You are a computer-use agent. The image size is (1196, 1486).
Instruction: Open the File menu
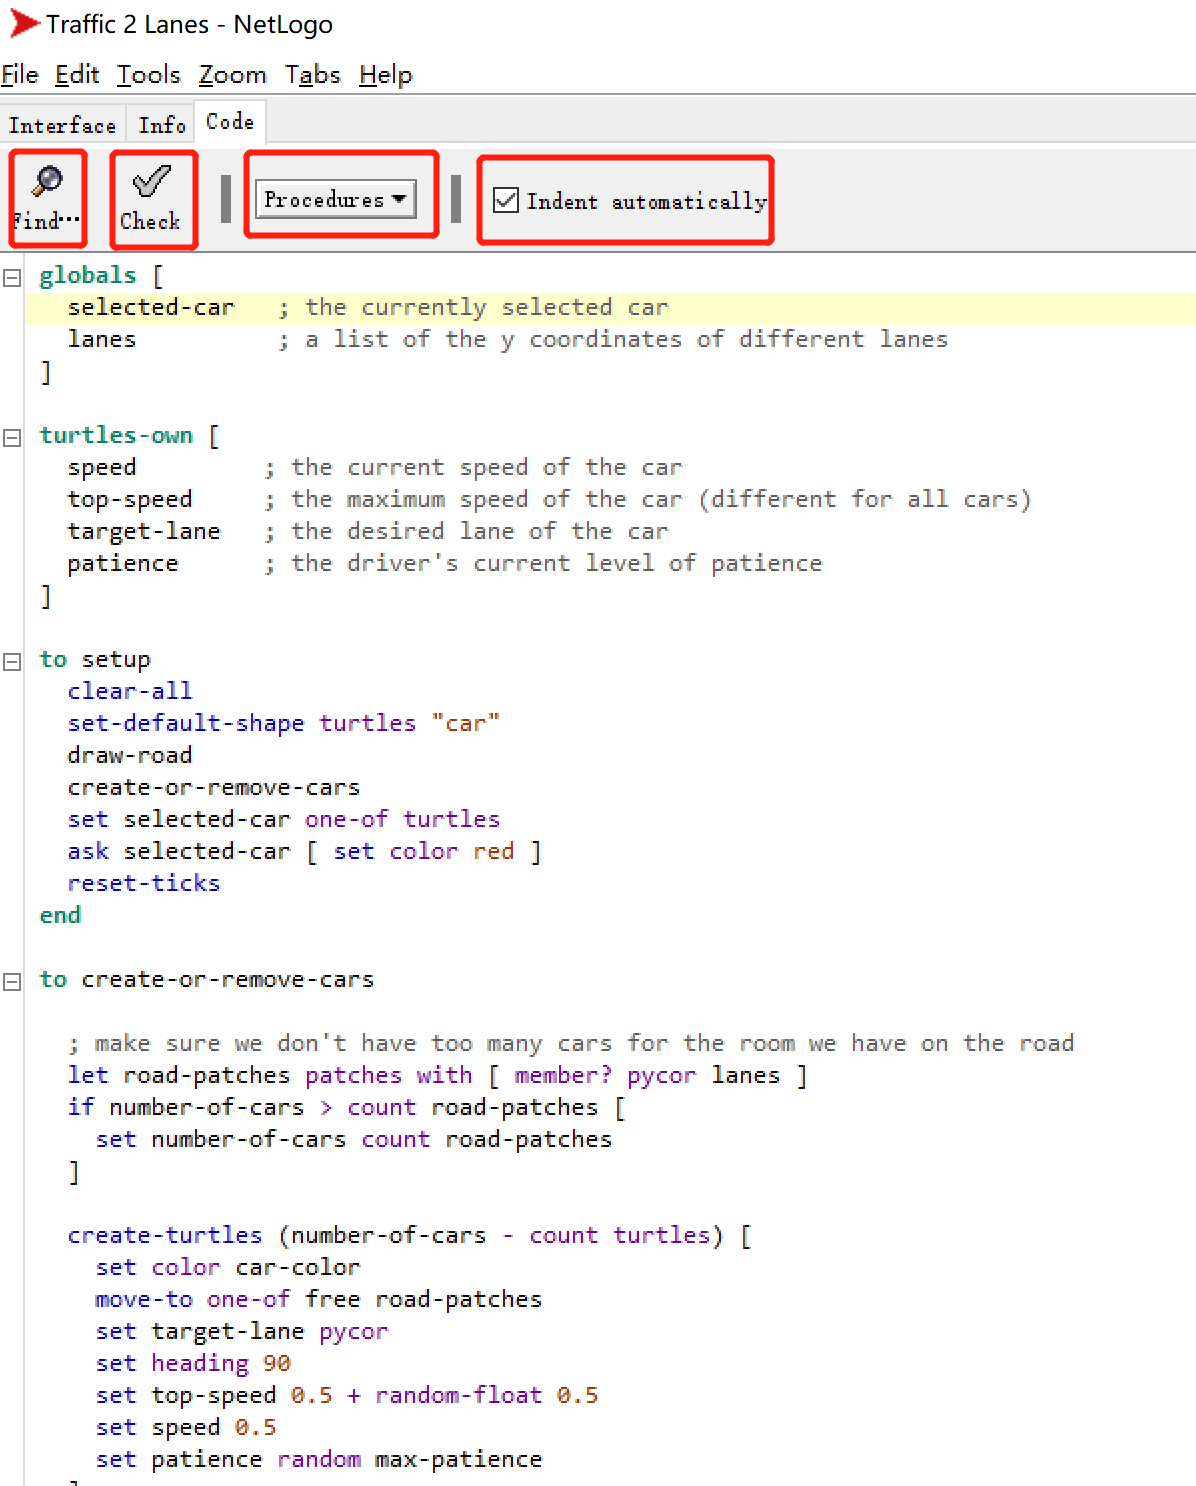point(20,75)
